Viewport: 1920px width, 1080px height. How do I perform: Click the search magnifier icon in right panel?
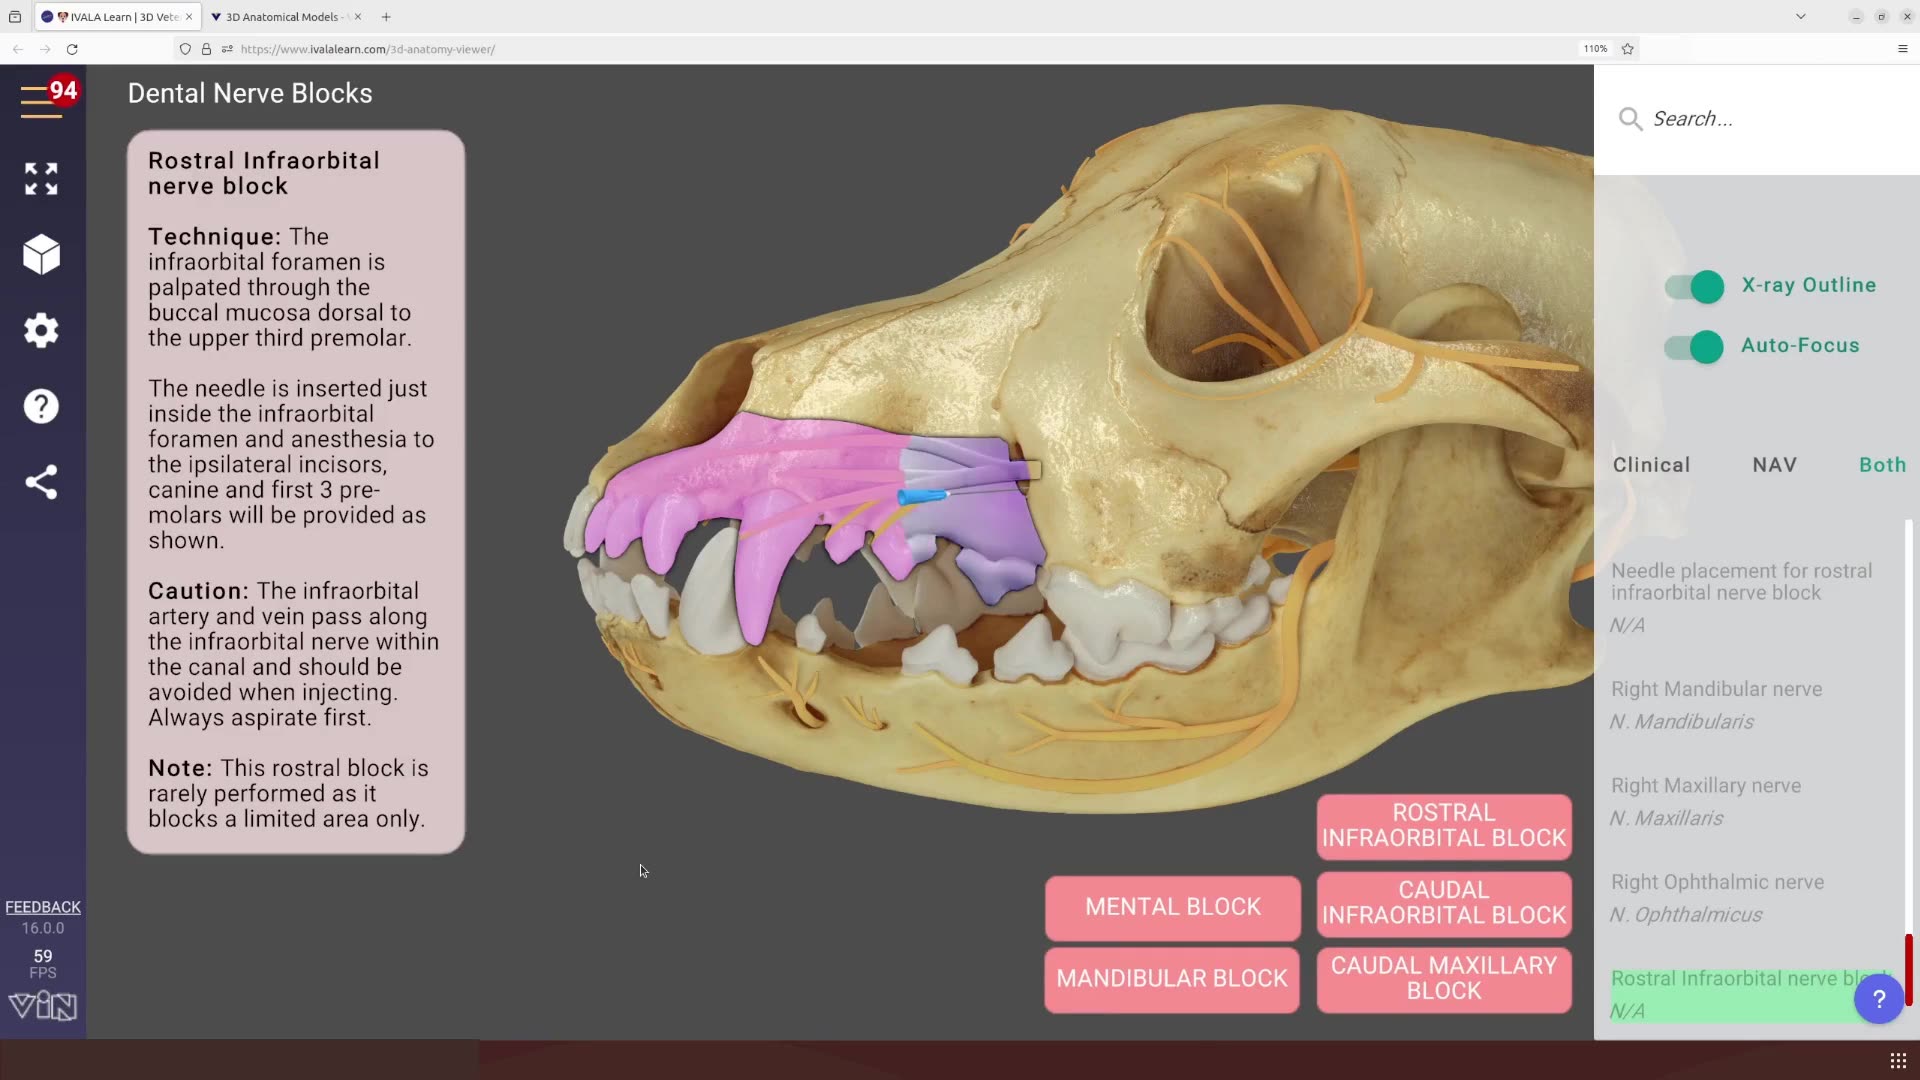click(x=1630, y=118)
